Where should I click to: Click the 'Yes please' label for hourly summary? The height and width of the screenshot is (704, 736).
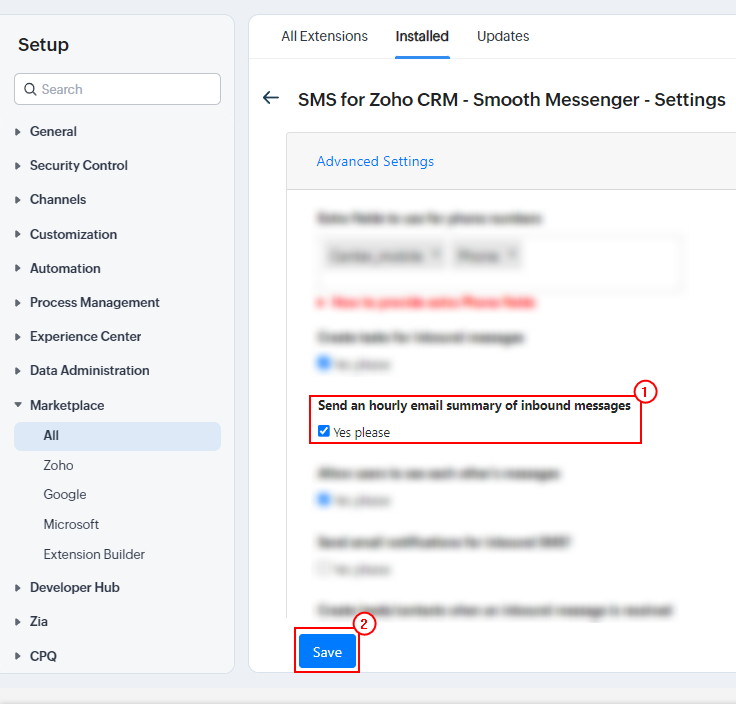coord(361,432)
